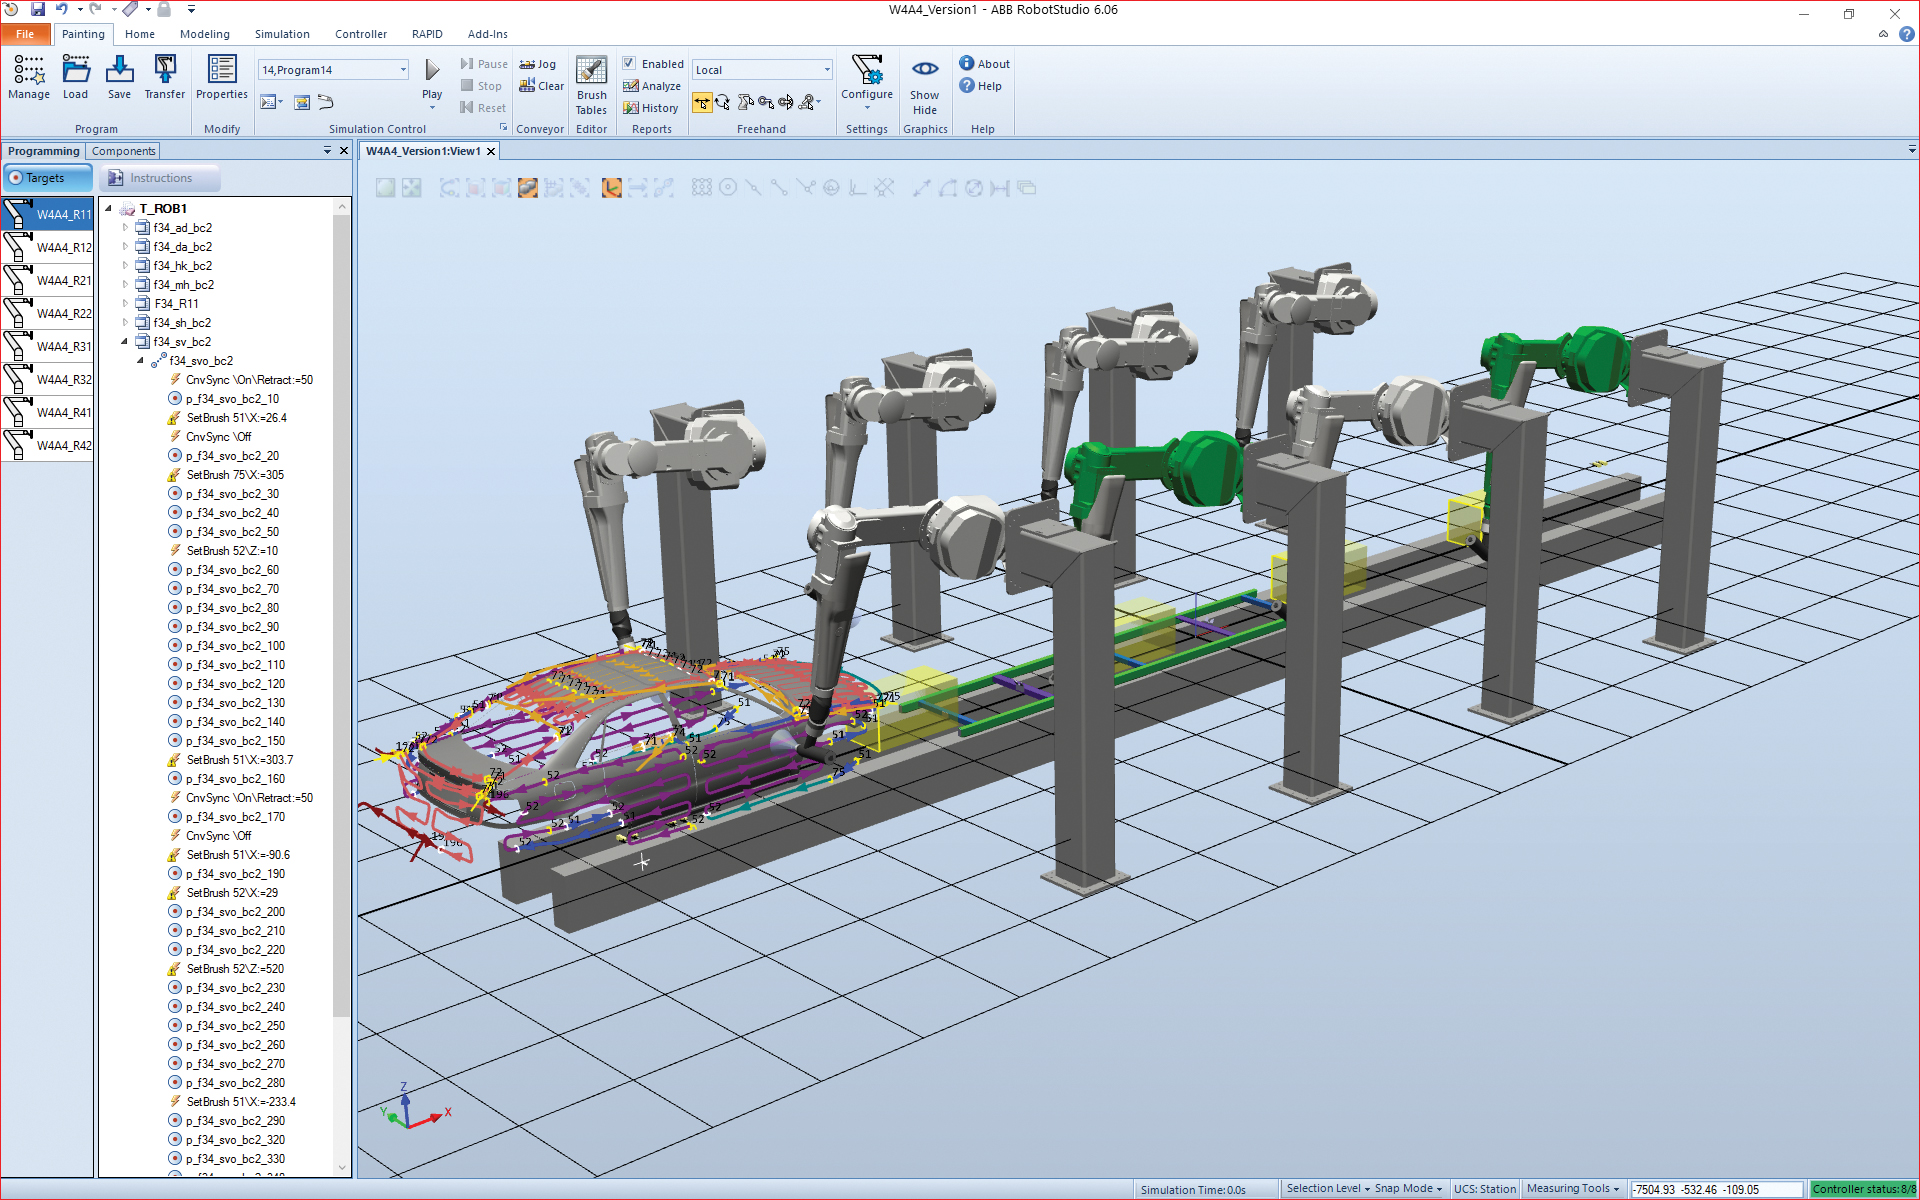This screenshot has width=1920, height=1200.
Task: Expand the f34_ad_bc2 tree node
Action: coord(125,228)
